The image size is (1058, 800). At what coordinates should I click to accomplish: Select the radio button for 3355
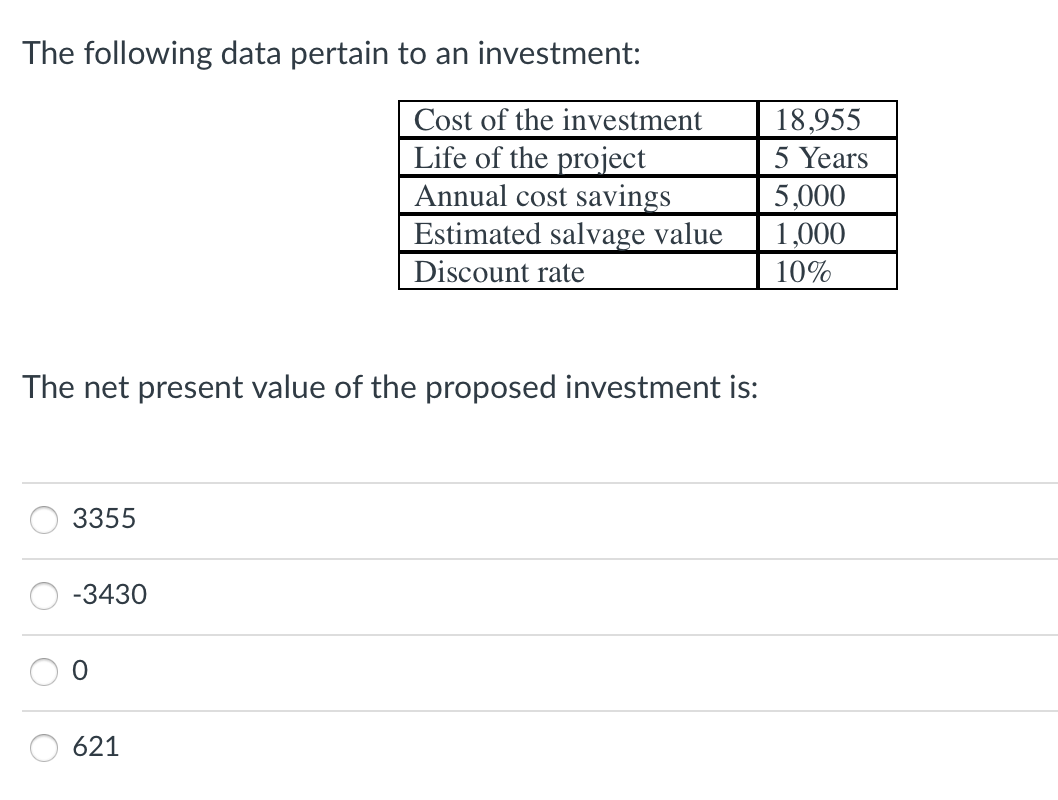click(45, 520)
